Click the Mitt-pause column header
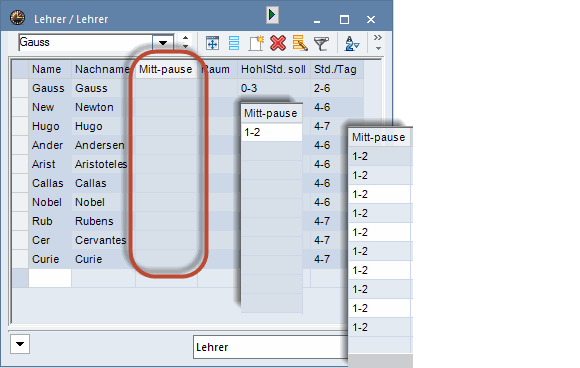Viewport: 580px width, 368px height. pos(166,69)
